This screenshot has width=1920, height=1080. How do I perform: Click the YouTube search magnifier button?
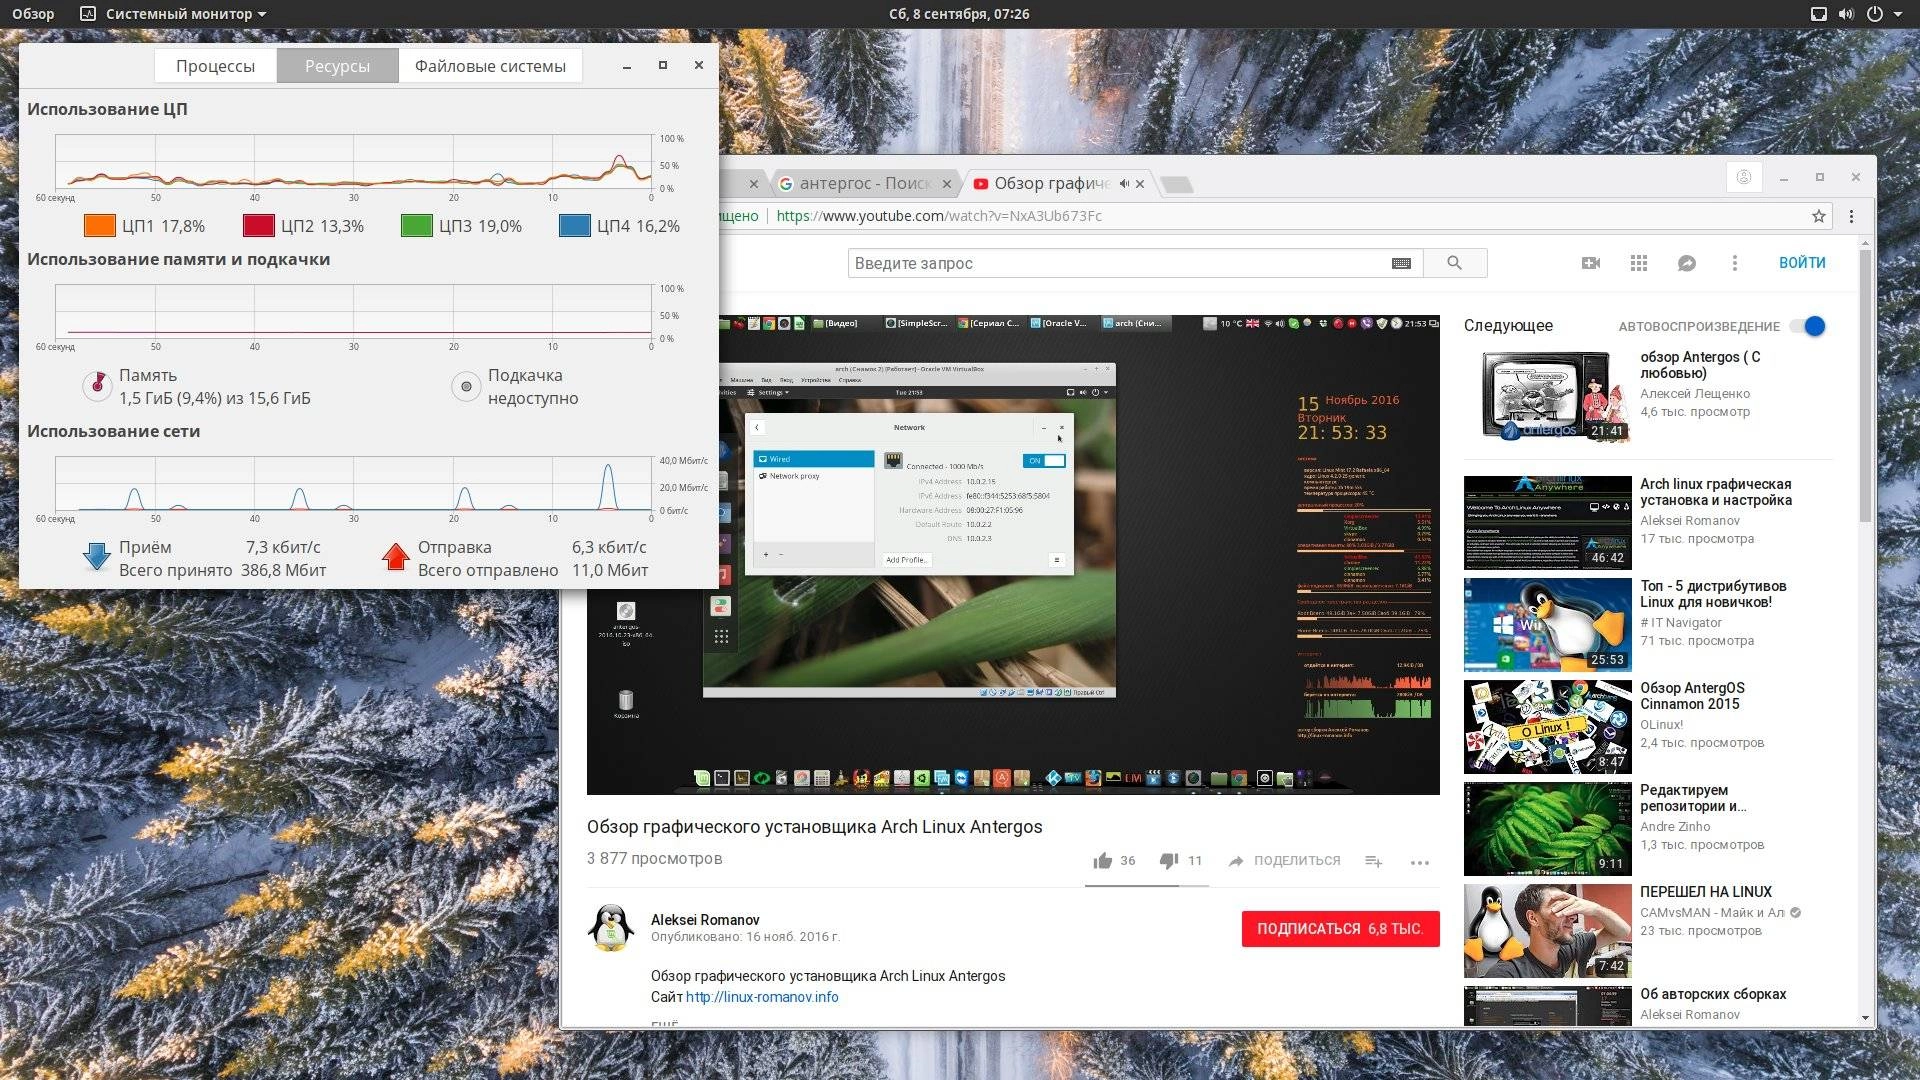[x=1455, y=263]
